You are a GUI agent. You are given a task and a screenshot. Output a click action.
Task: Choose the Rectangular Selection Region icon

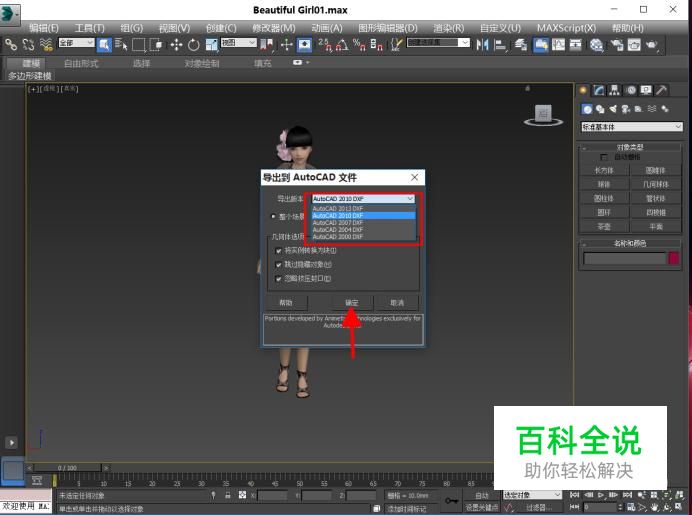click(x=139, y=45)
